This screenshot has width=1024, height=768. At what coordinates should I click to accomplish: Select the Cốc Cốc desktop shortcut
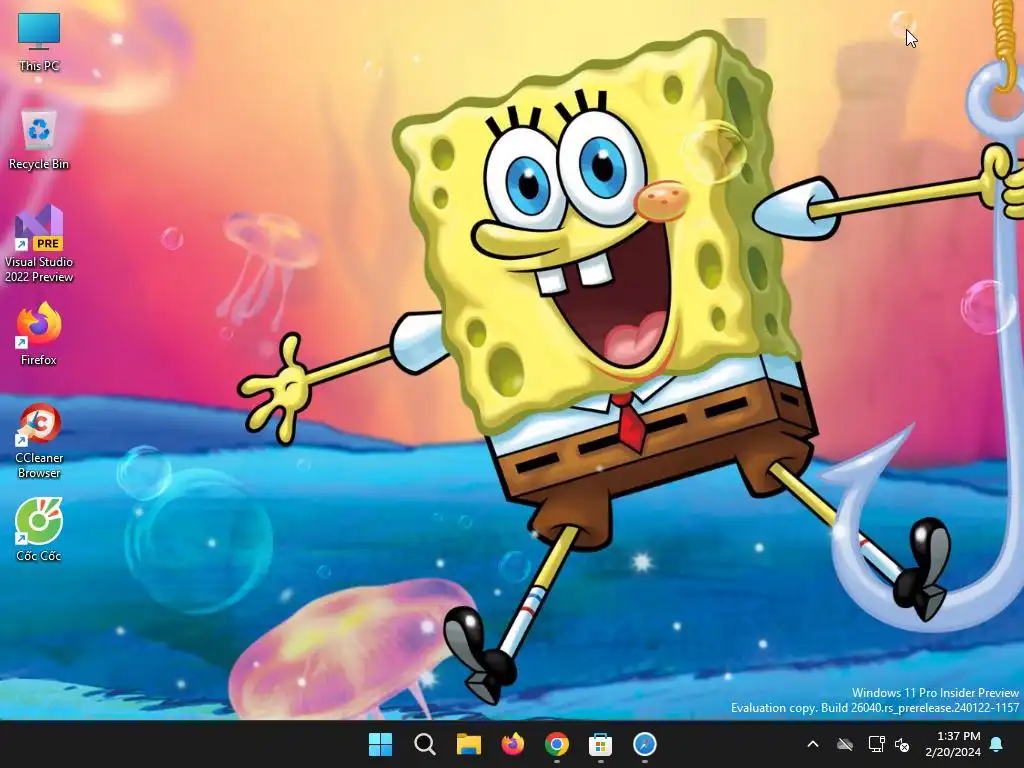coord(39,530)
